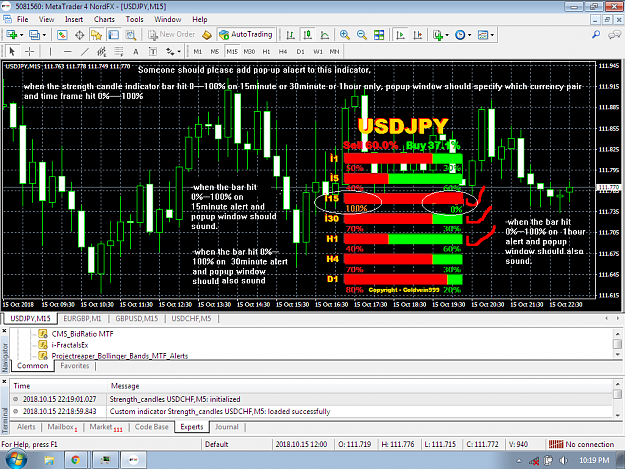Toggle the Terminal window icon

[114, 35]
